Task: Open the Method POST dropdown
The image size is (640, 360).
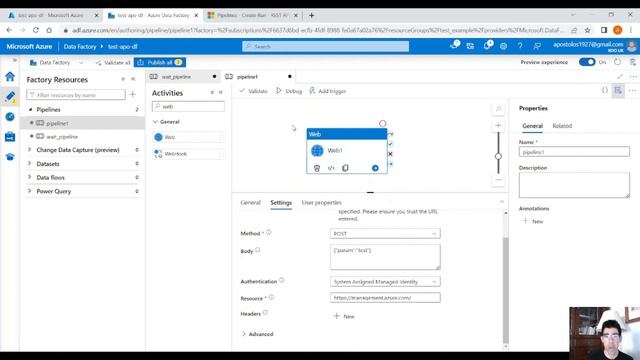Action: pyautogui.click(x=385, y=233)
